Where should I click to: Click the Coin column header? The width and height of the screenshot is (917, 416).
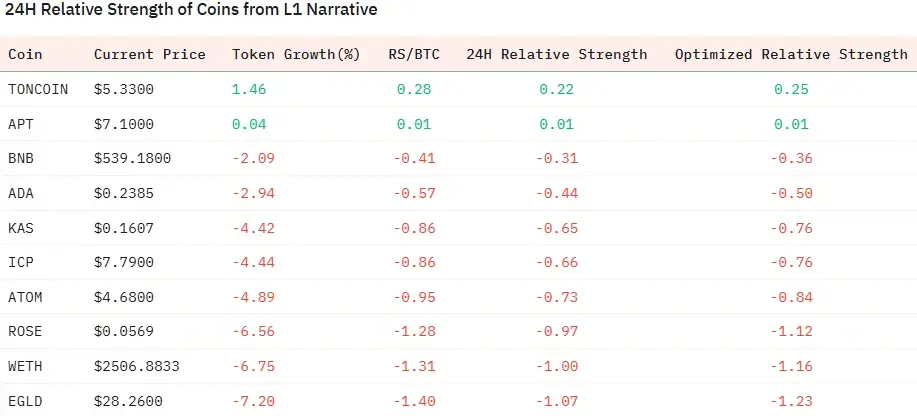[x=25, y=54]
